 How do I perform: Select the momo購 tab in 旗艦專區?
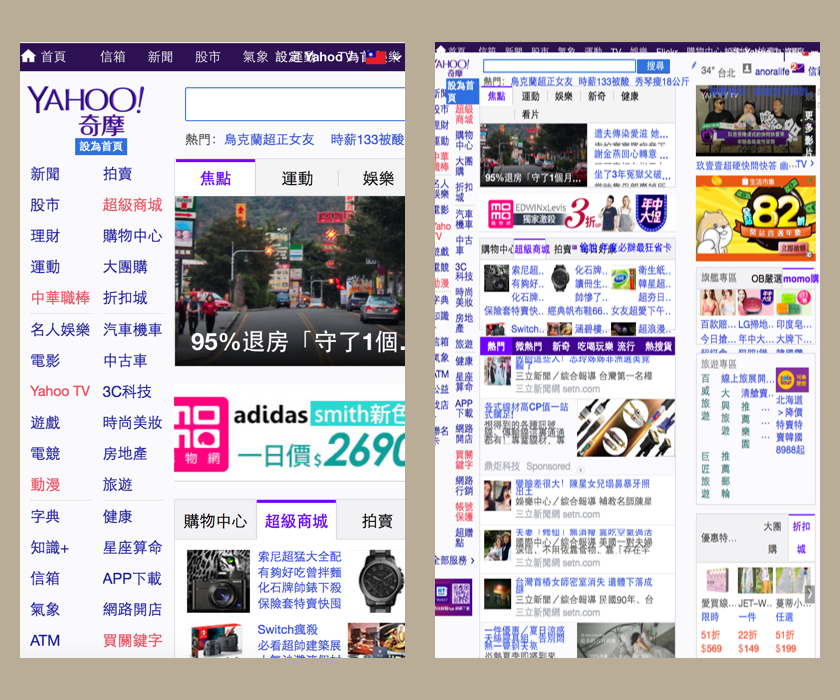pos(800,279)
